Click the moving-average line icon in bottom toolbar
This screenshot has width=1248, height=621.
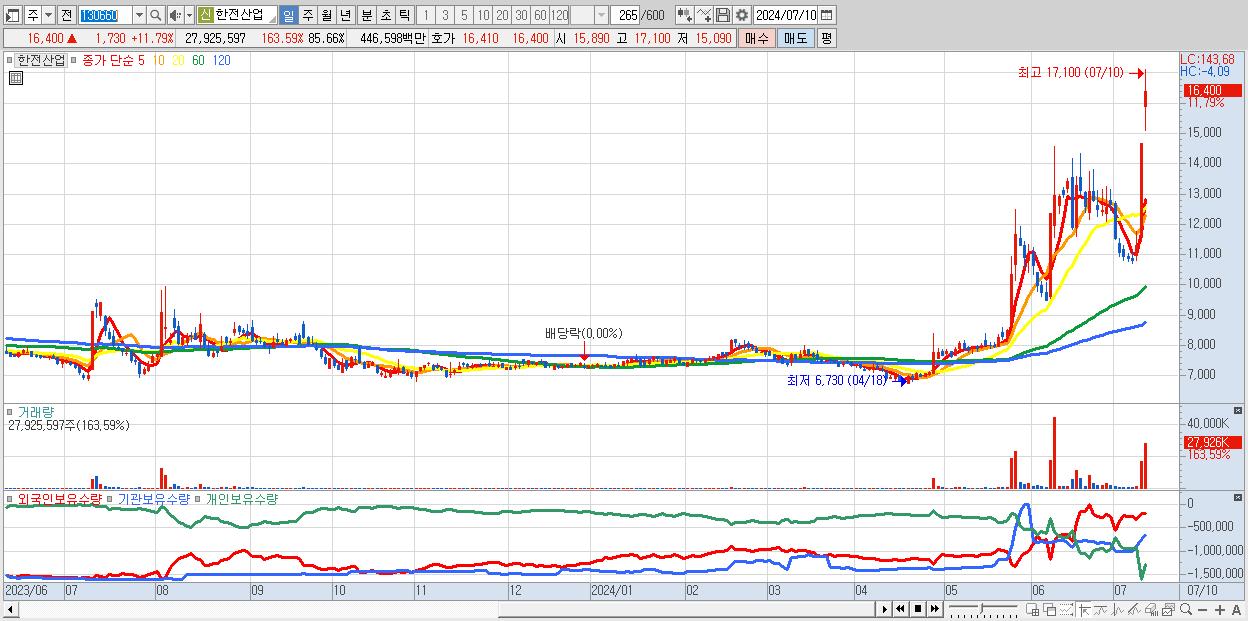click(x=1100, y=610)
